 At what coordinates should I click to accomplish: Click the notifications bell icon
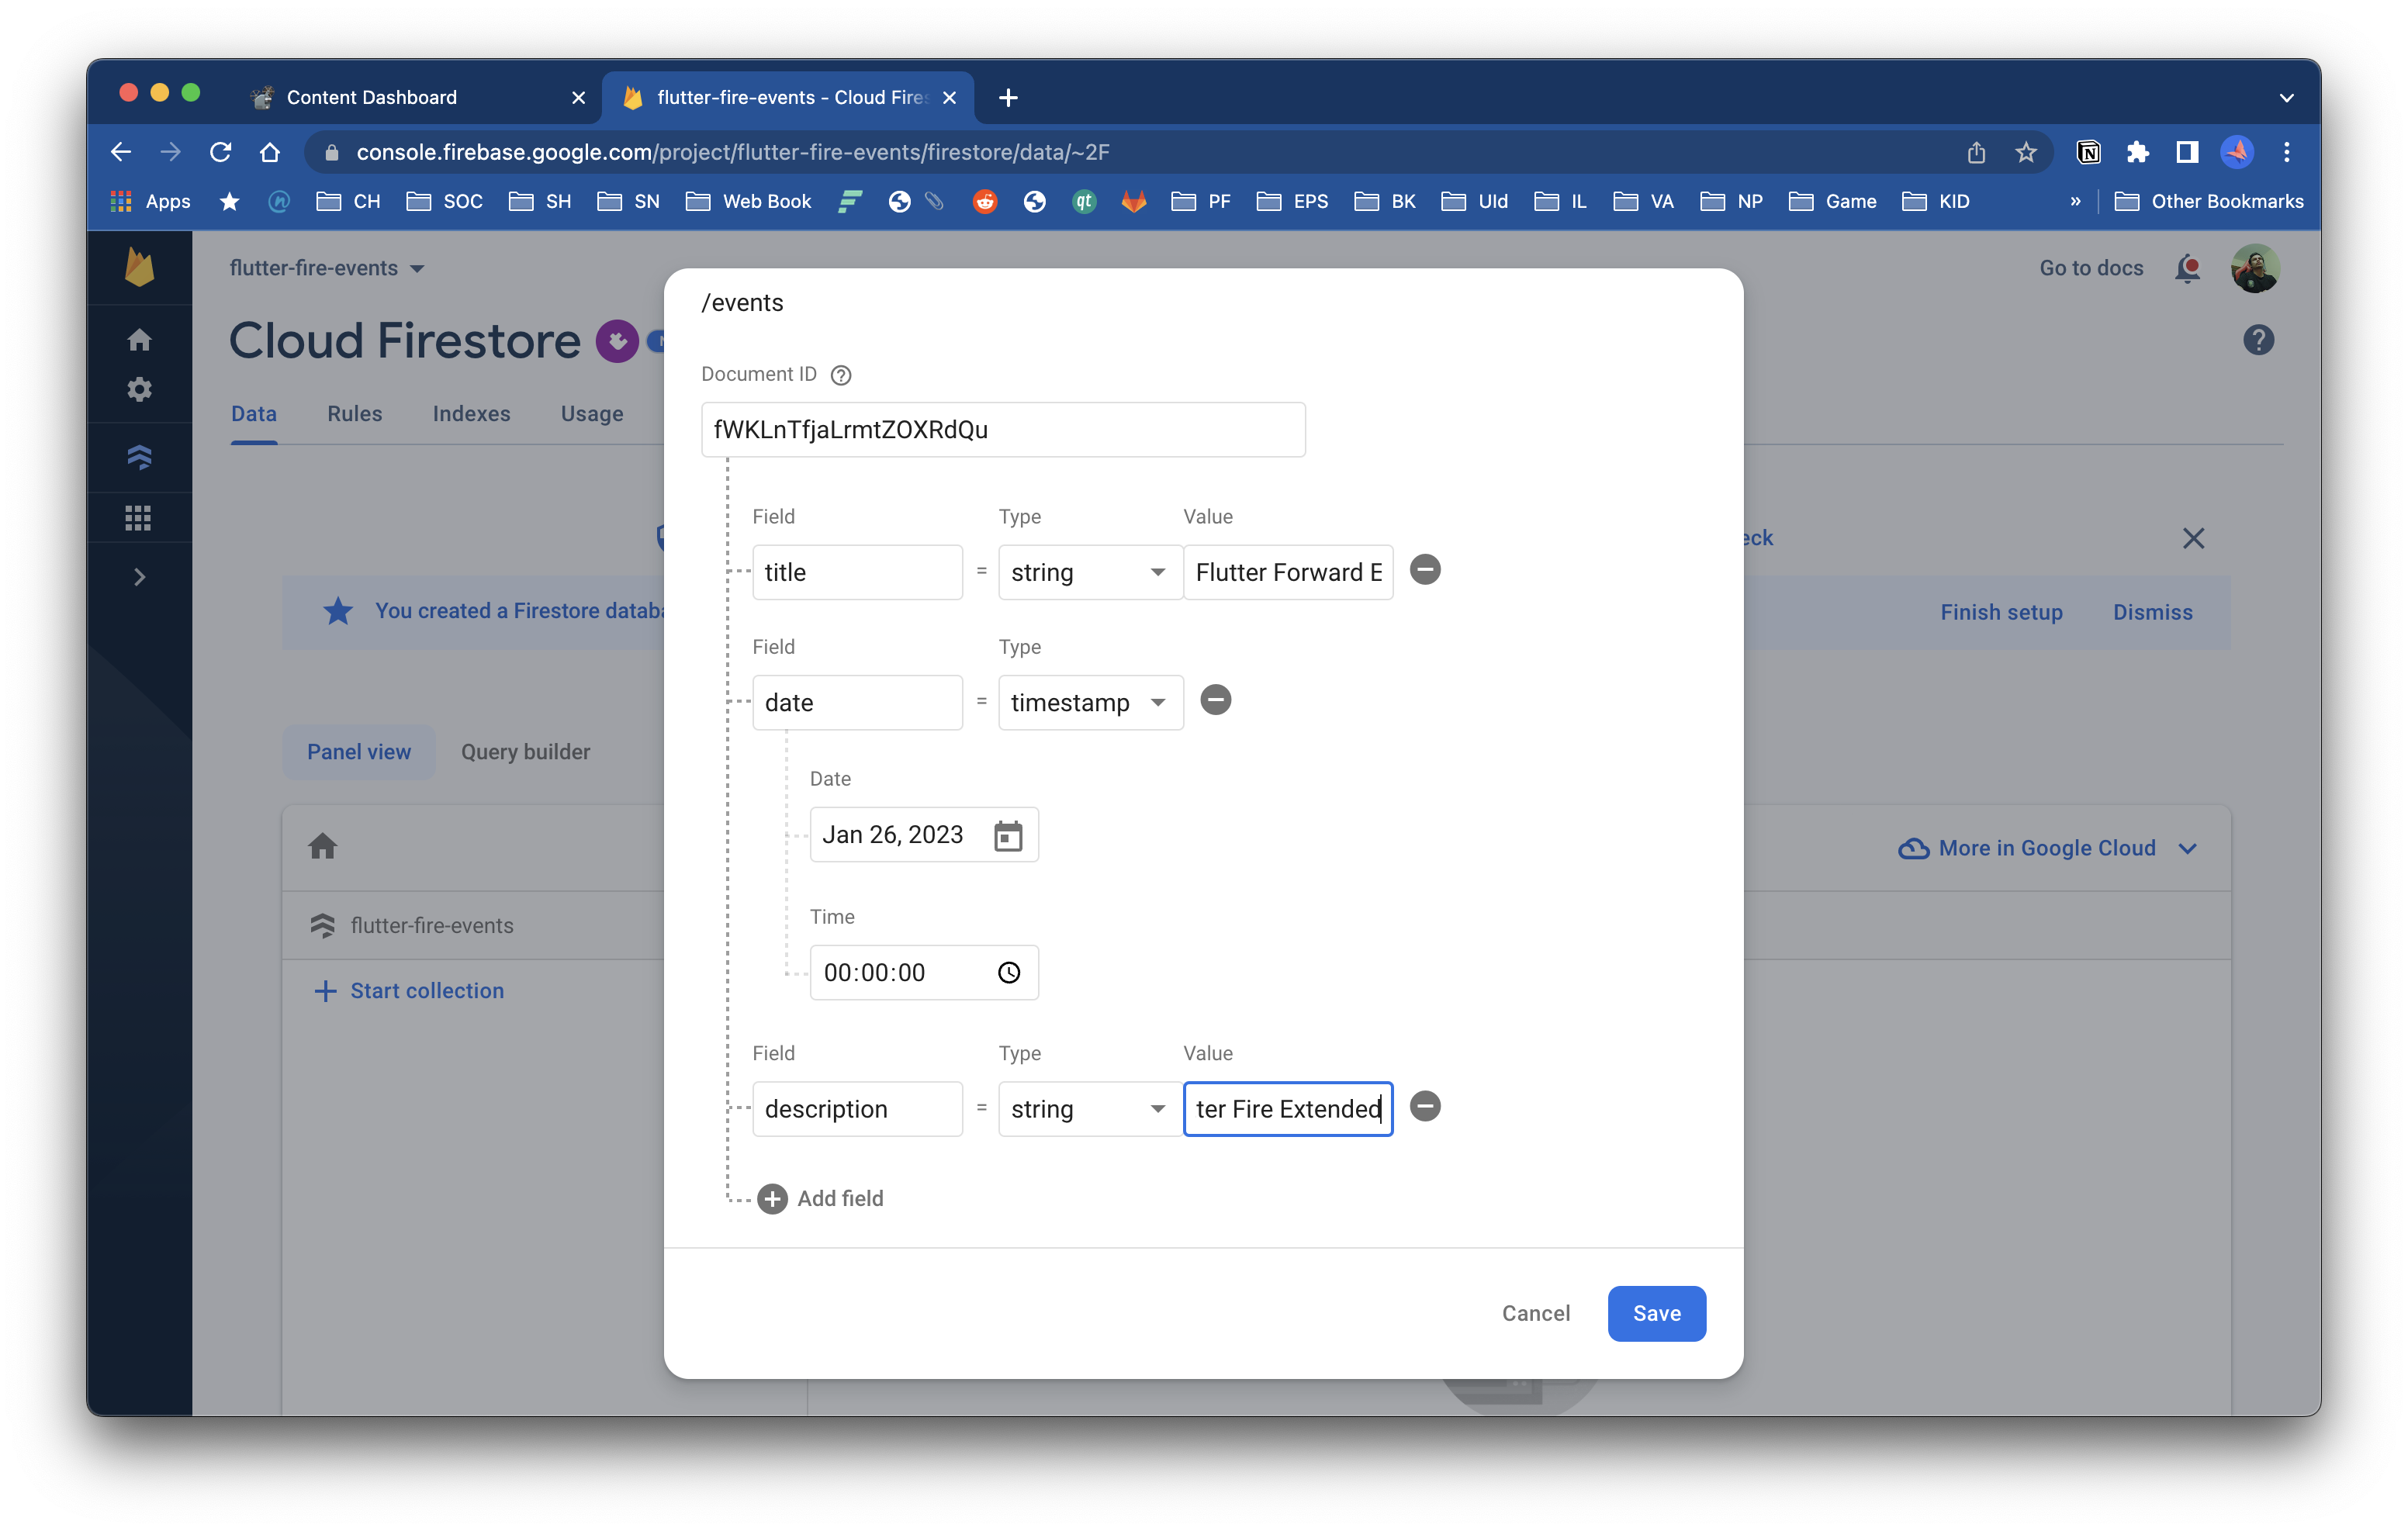point(2187,268)
